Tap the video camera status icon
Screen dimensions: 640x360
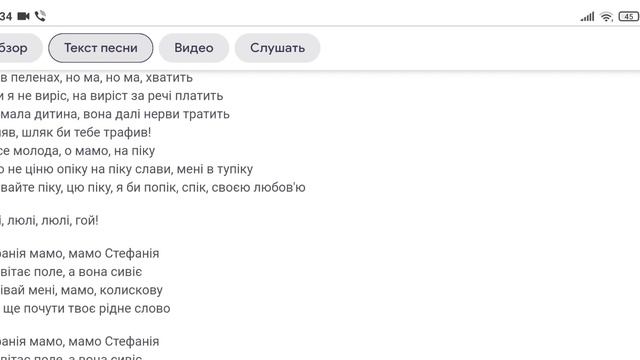pos(23,16)
